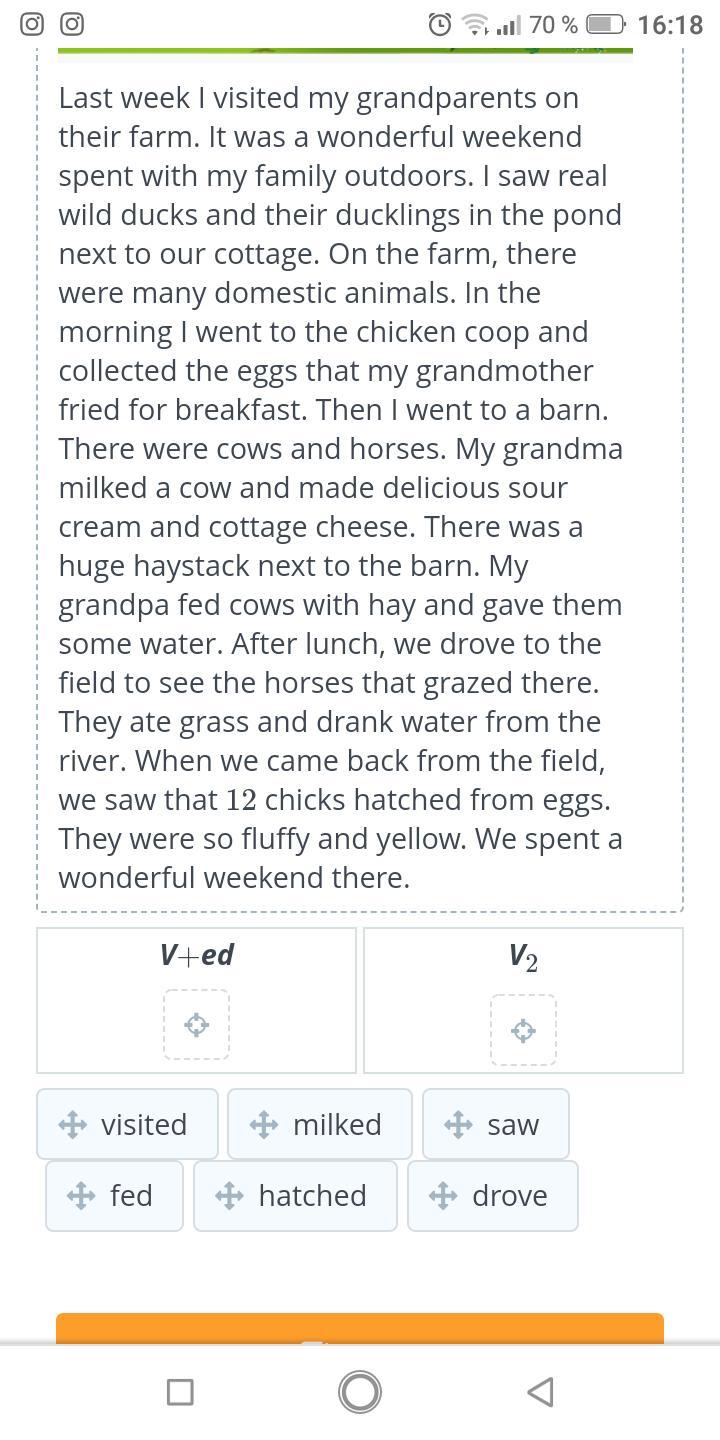The image size is (720, 1440).
Task: Click the move handle icon on hatched
Action: click(229, 1196)
